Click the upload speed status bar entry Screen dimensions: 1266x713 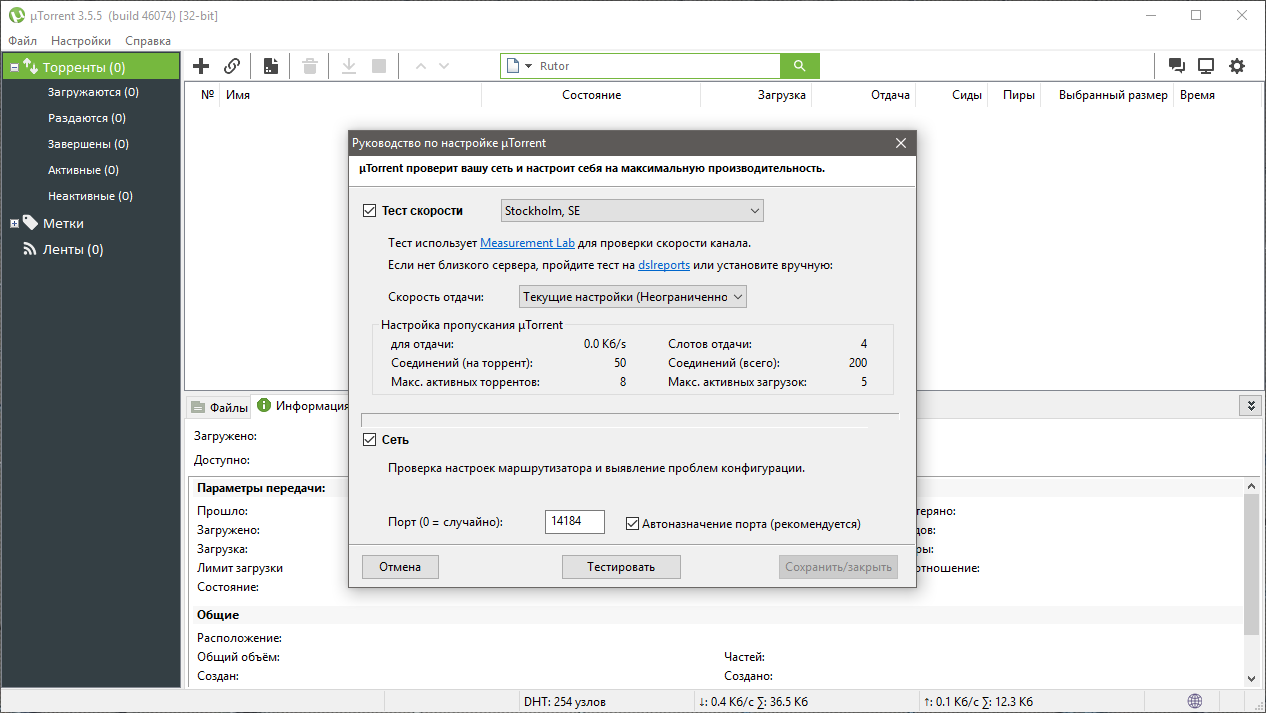click(978, 702)
